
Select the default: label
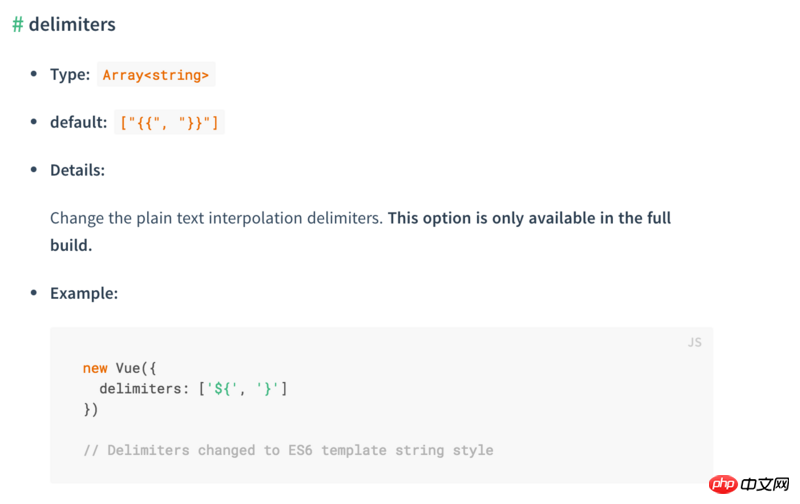[79, 122]
